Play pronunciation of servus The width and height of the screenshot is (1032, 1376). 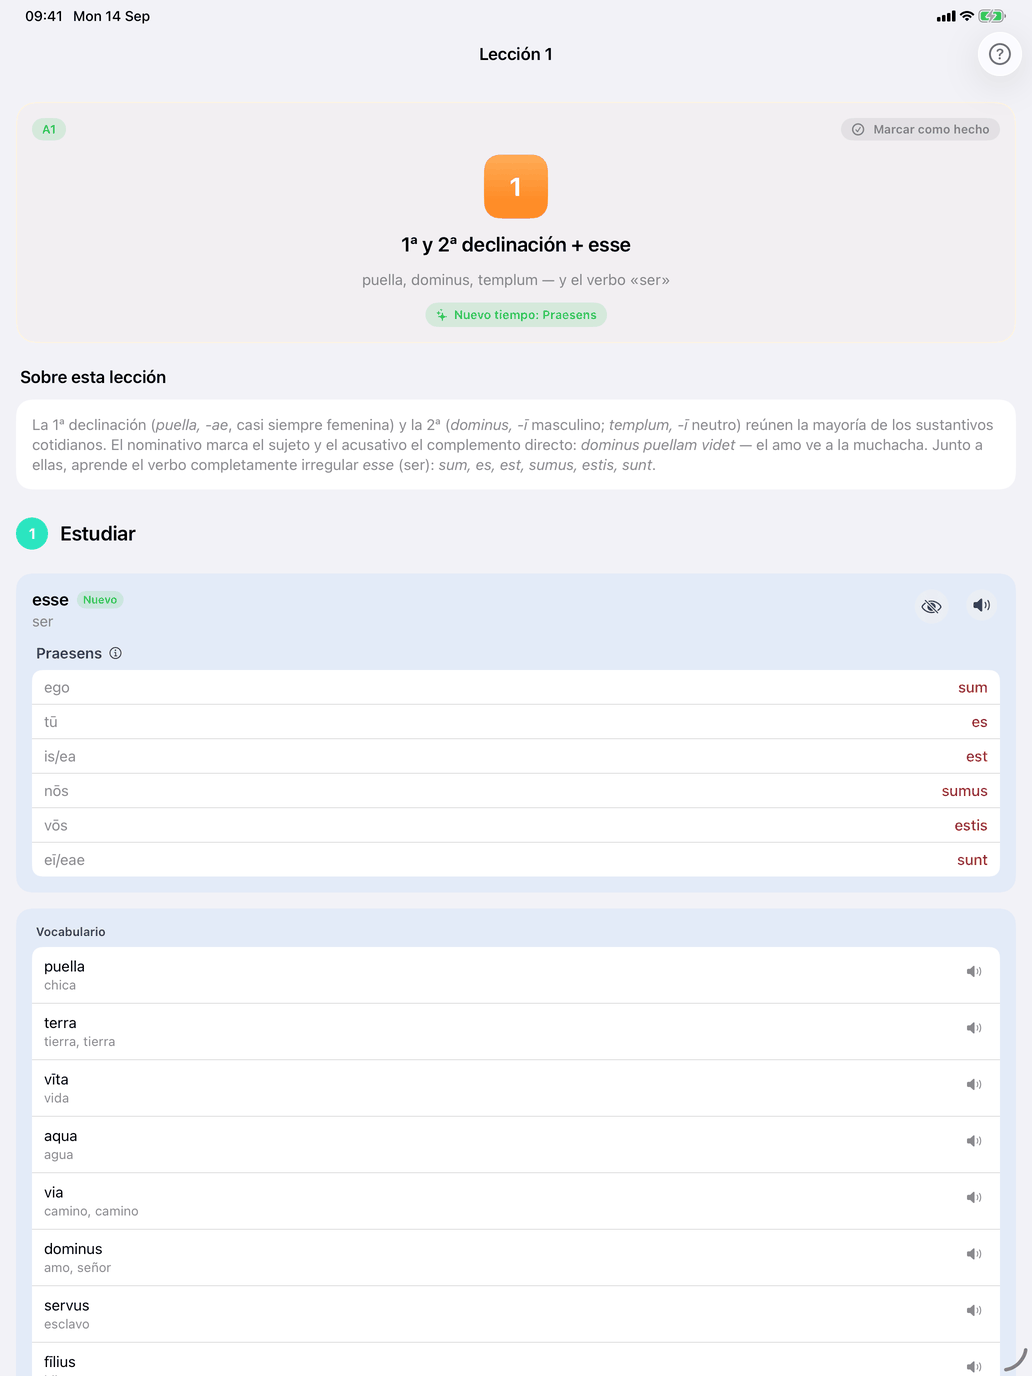pos(974,1311)
